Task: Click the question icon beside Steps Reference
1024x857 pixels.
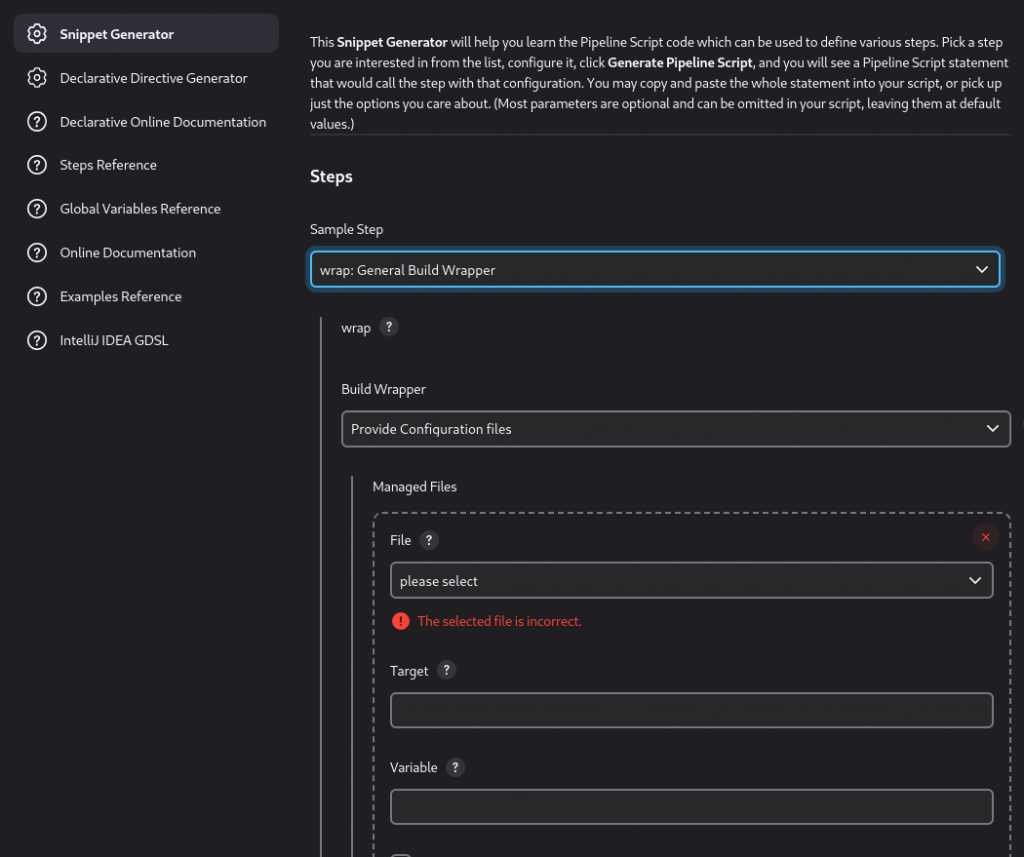Action: (x=38, y=165)
